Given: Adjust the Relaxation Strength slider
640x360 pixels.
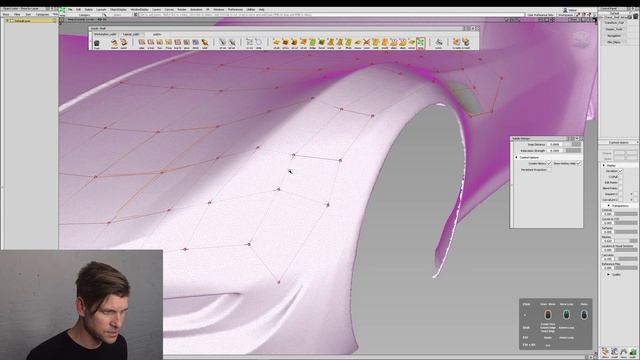Looking at the screenshot, I should coord(573,151).
